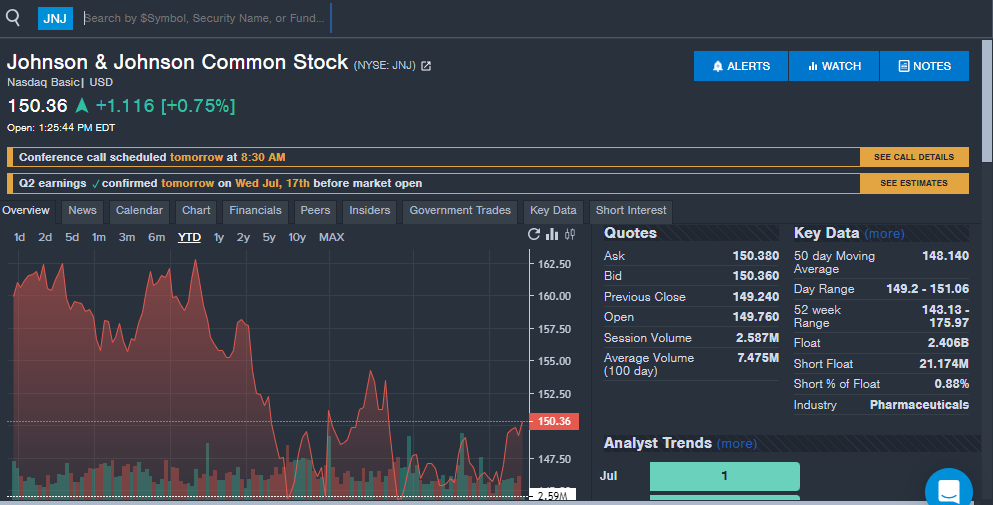Click the ALERTS bell button
The height and width of the screenshot is (505, 993).
pyautogui.click(x=741, y=66)
